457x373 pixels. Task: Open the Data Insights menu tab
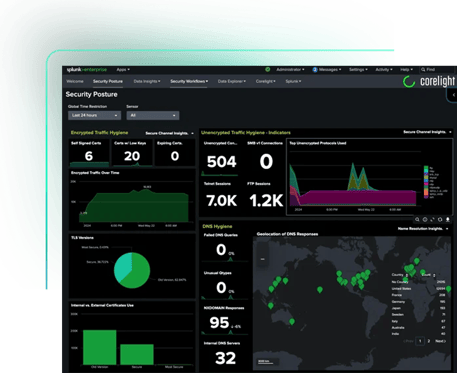147,81
